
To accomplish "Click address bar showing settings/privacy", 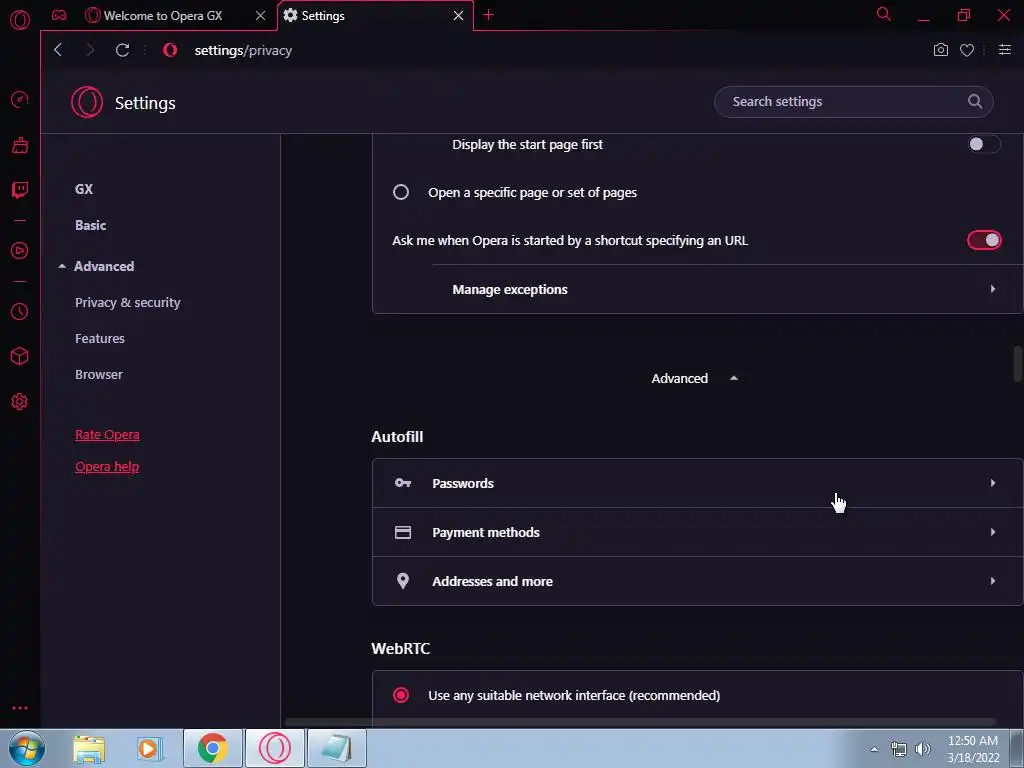I will pyautogui.click(x=243, y=50).
